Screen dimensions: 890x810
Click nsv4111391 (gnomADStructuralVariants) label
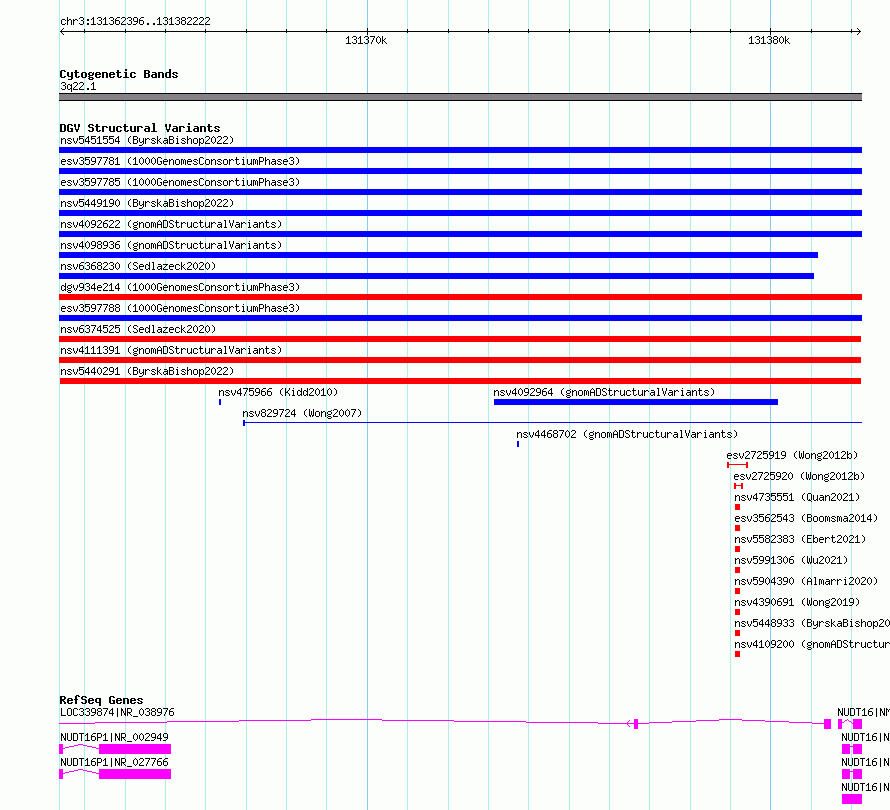[x=171, y=350]
